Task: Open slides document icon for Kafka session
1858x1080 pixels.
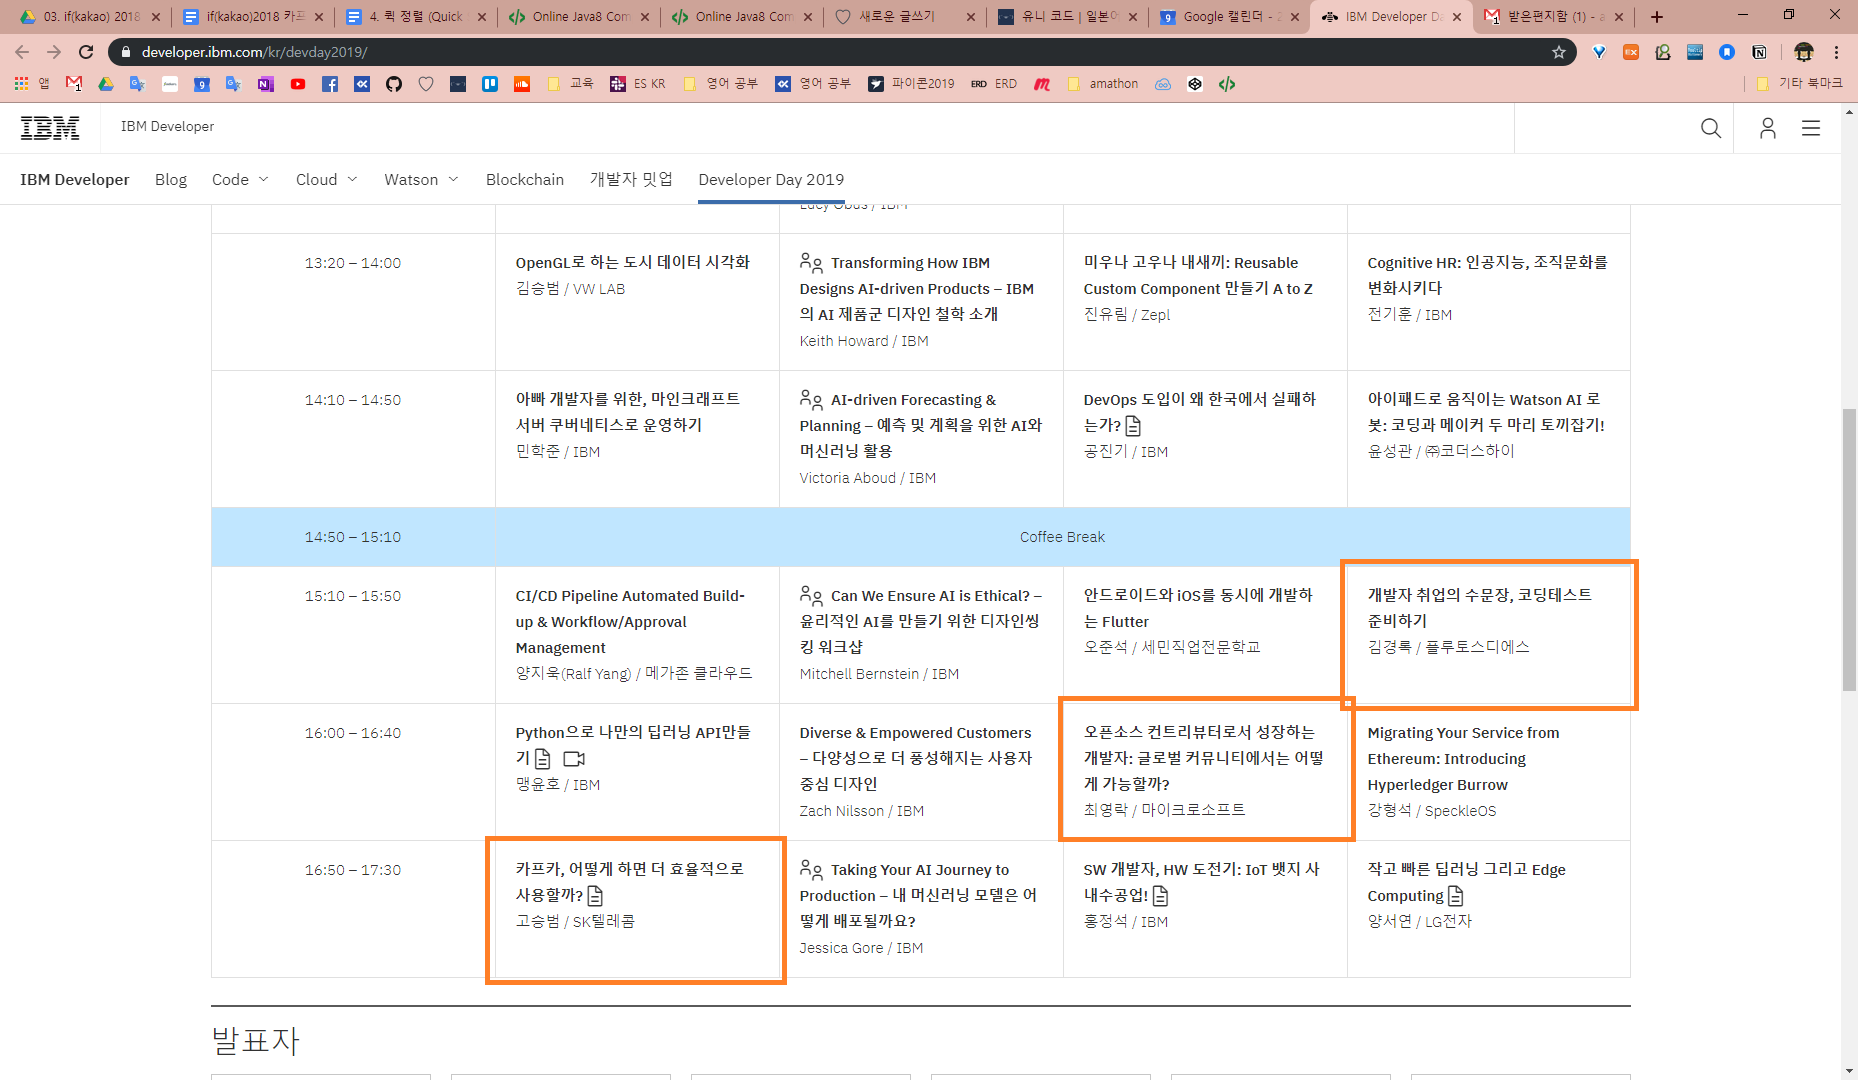Action: tap(596, 896)
